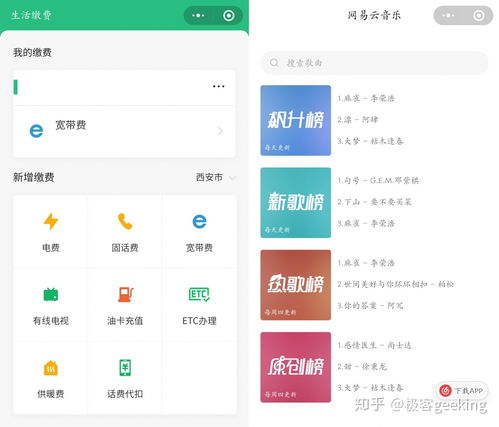Screen dimensions: 499x427
Task: Tap the 供暖费 house icon
Action: [x=51, y=368]
